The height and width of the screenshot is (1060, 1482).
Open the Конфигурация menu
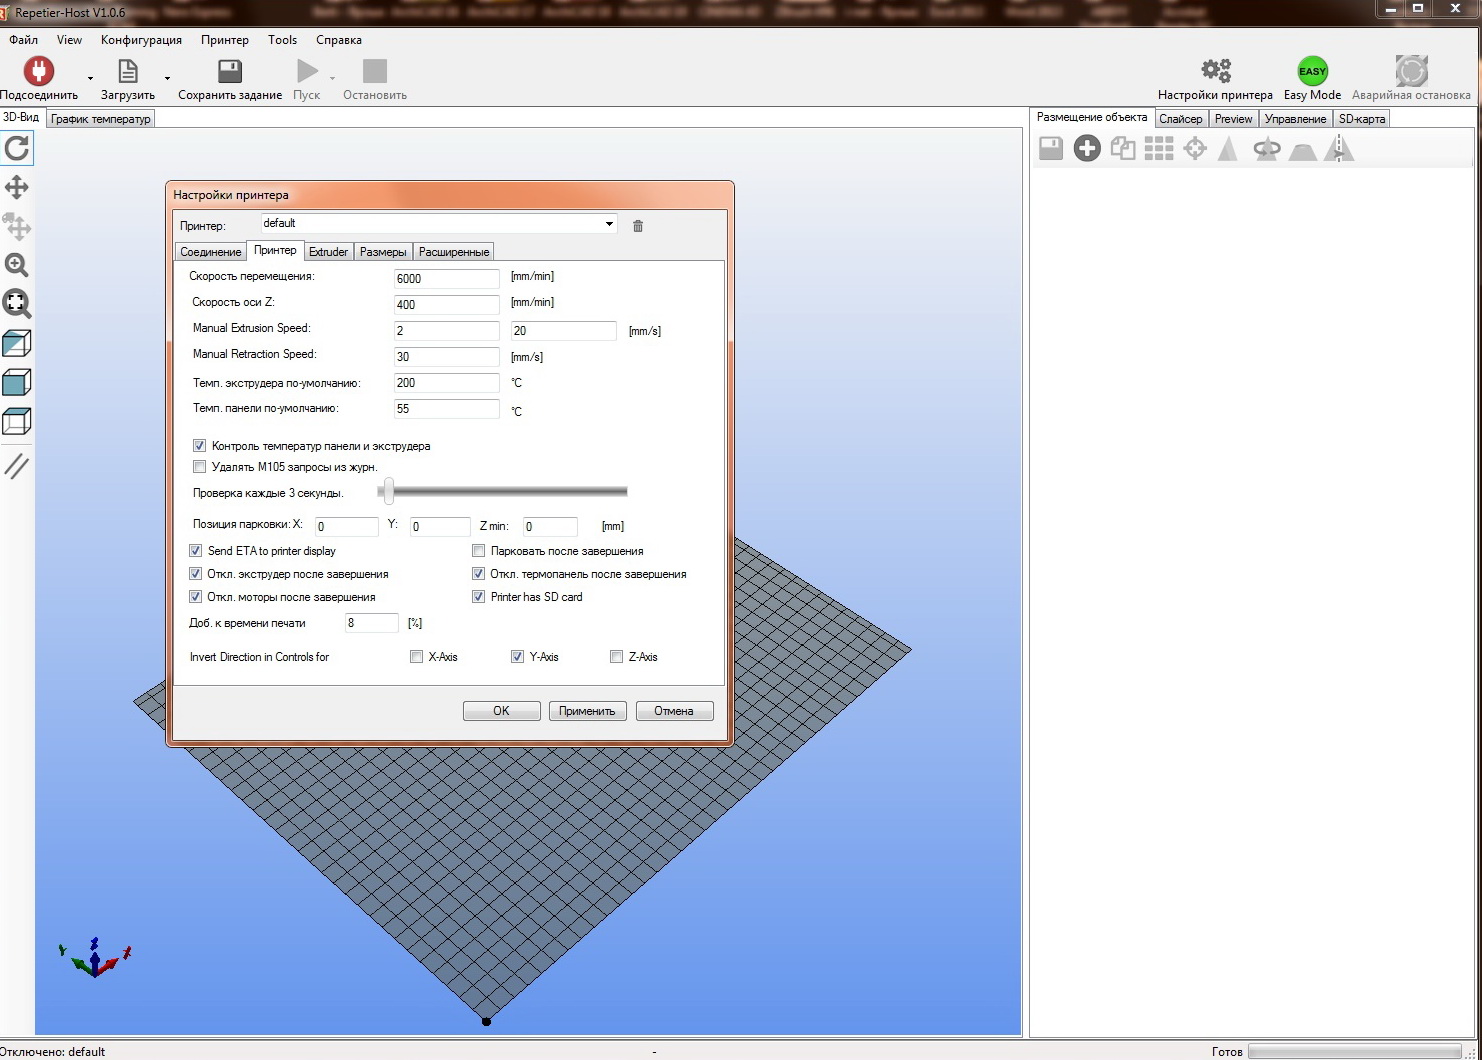coord(141,40)
